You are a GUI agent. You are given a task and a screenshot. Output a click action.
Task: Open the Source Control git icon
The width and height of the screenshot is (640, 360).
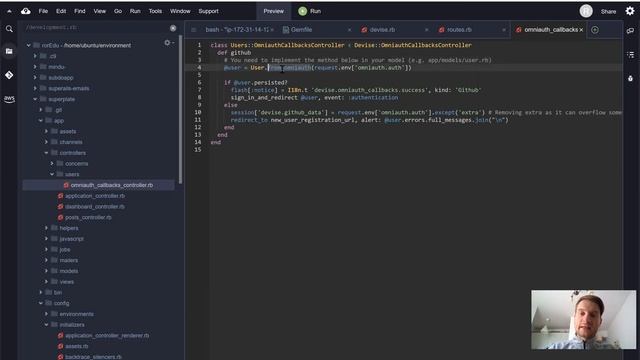click(9, 75)
